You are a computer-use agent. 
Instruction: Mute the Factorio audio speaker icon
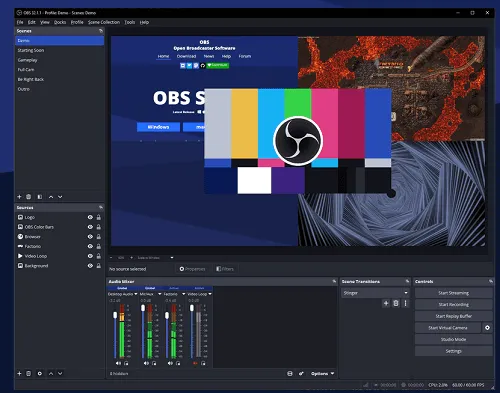(x=170, y=363)
